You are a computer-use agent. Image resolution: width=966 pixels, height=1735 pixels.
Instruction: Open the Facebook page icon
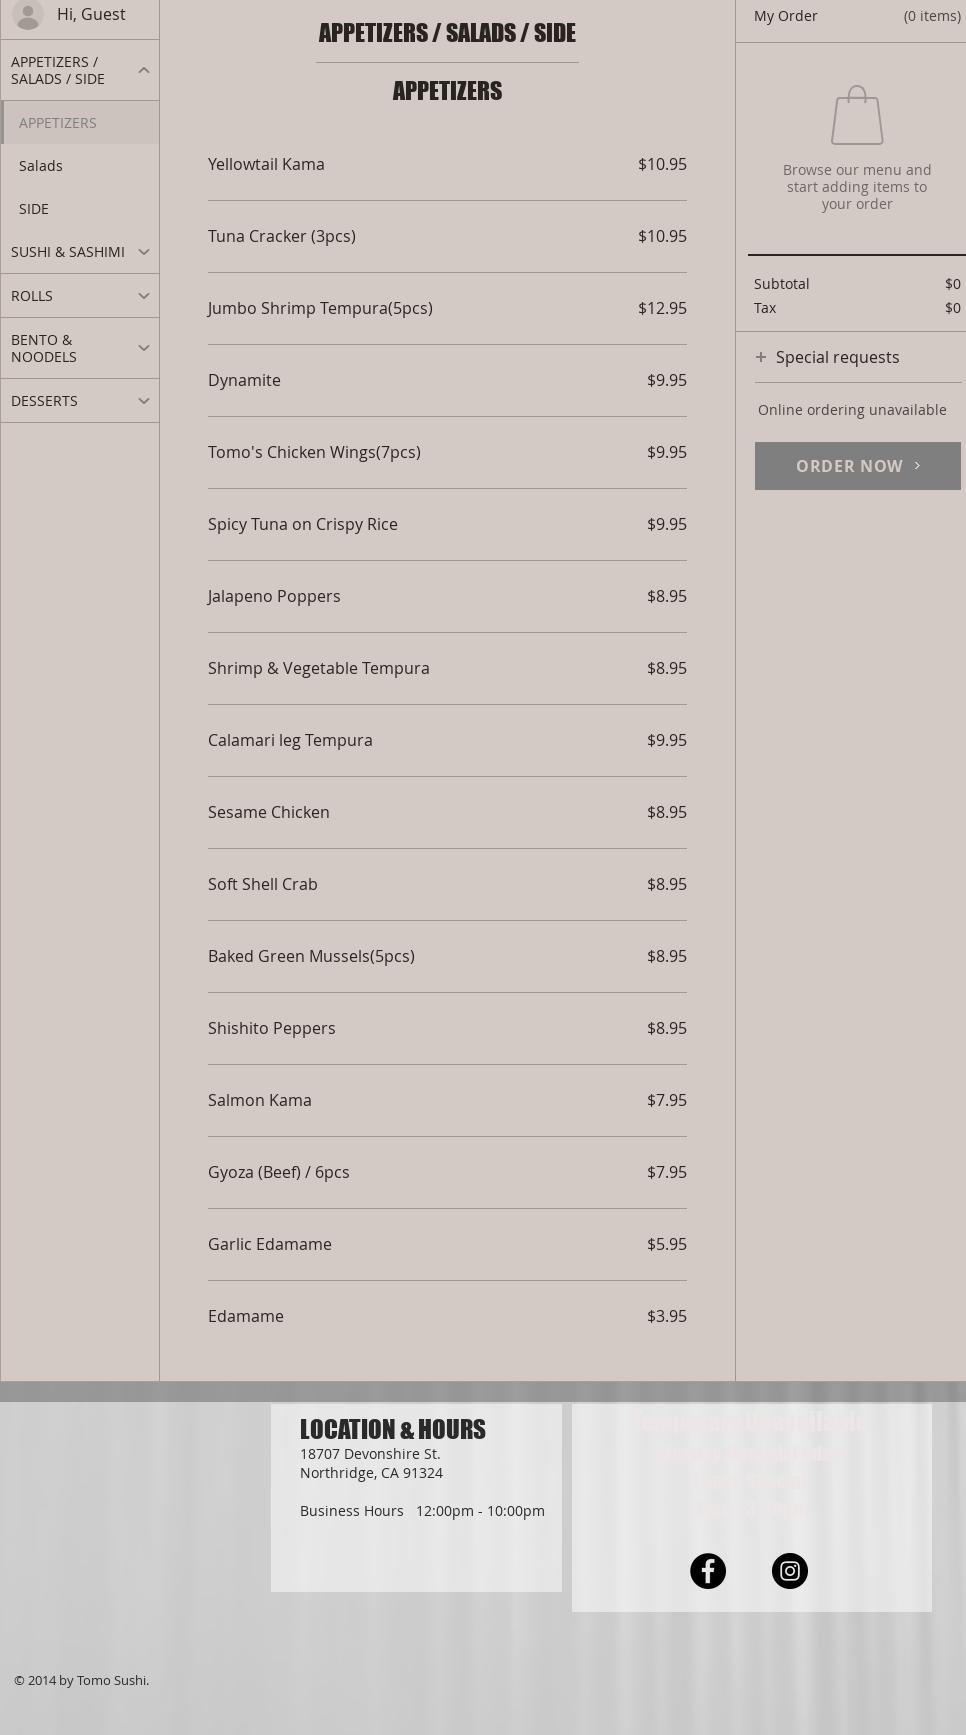pyautogui.click(x=708, y=1571)
